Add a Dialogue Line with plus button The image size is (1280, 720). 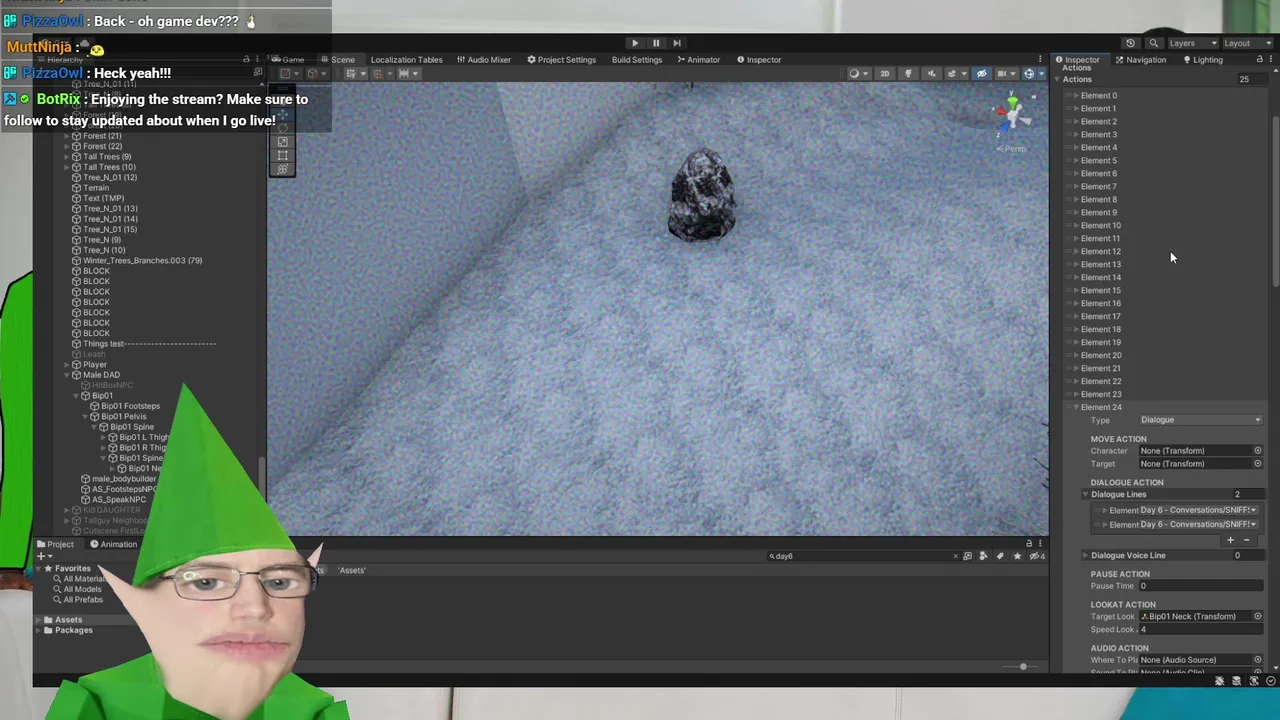(1231, 540)
